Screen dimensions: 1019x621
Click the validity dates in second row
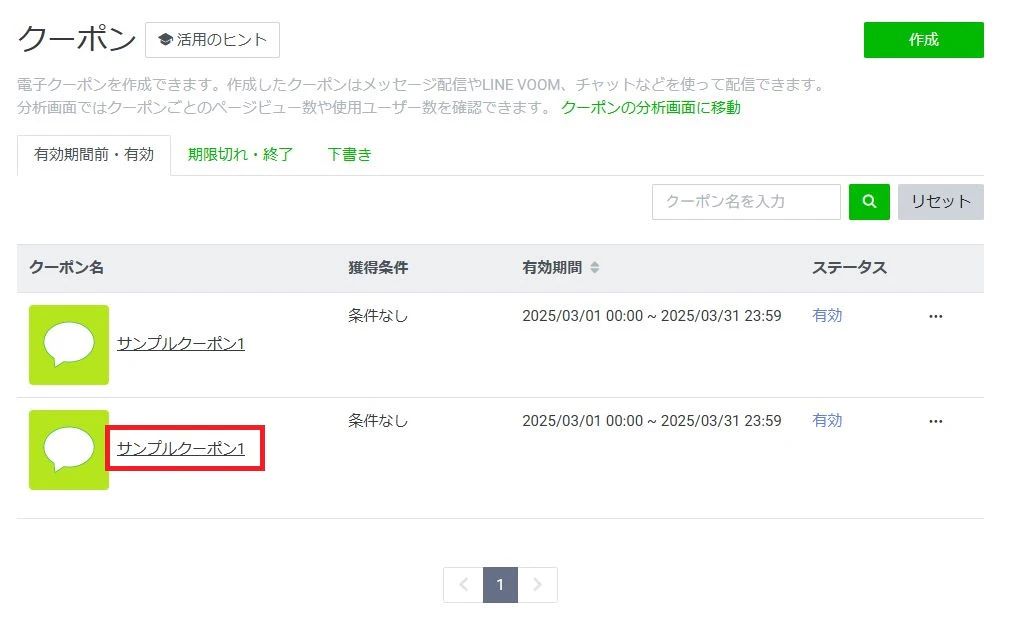click(x=652, y=420)
